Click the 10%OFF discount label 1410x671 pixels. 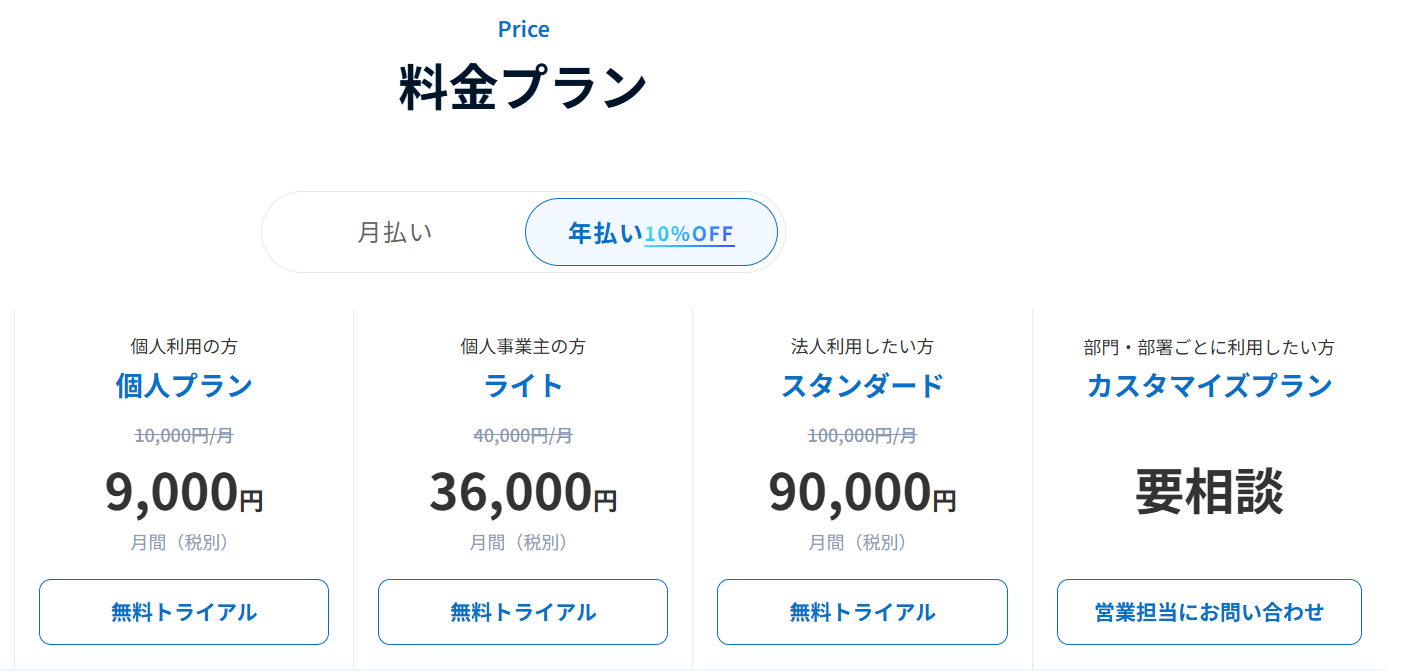[x=689, y=234]
